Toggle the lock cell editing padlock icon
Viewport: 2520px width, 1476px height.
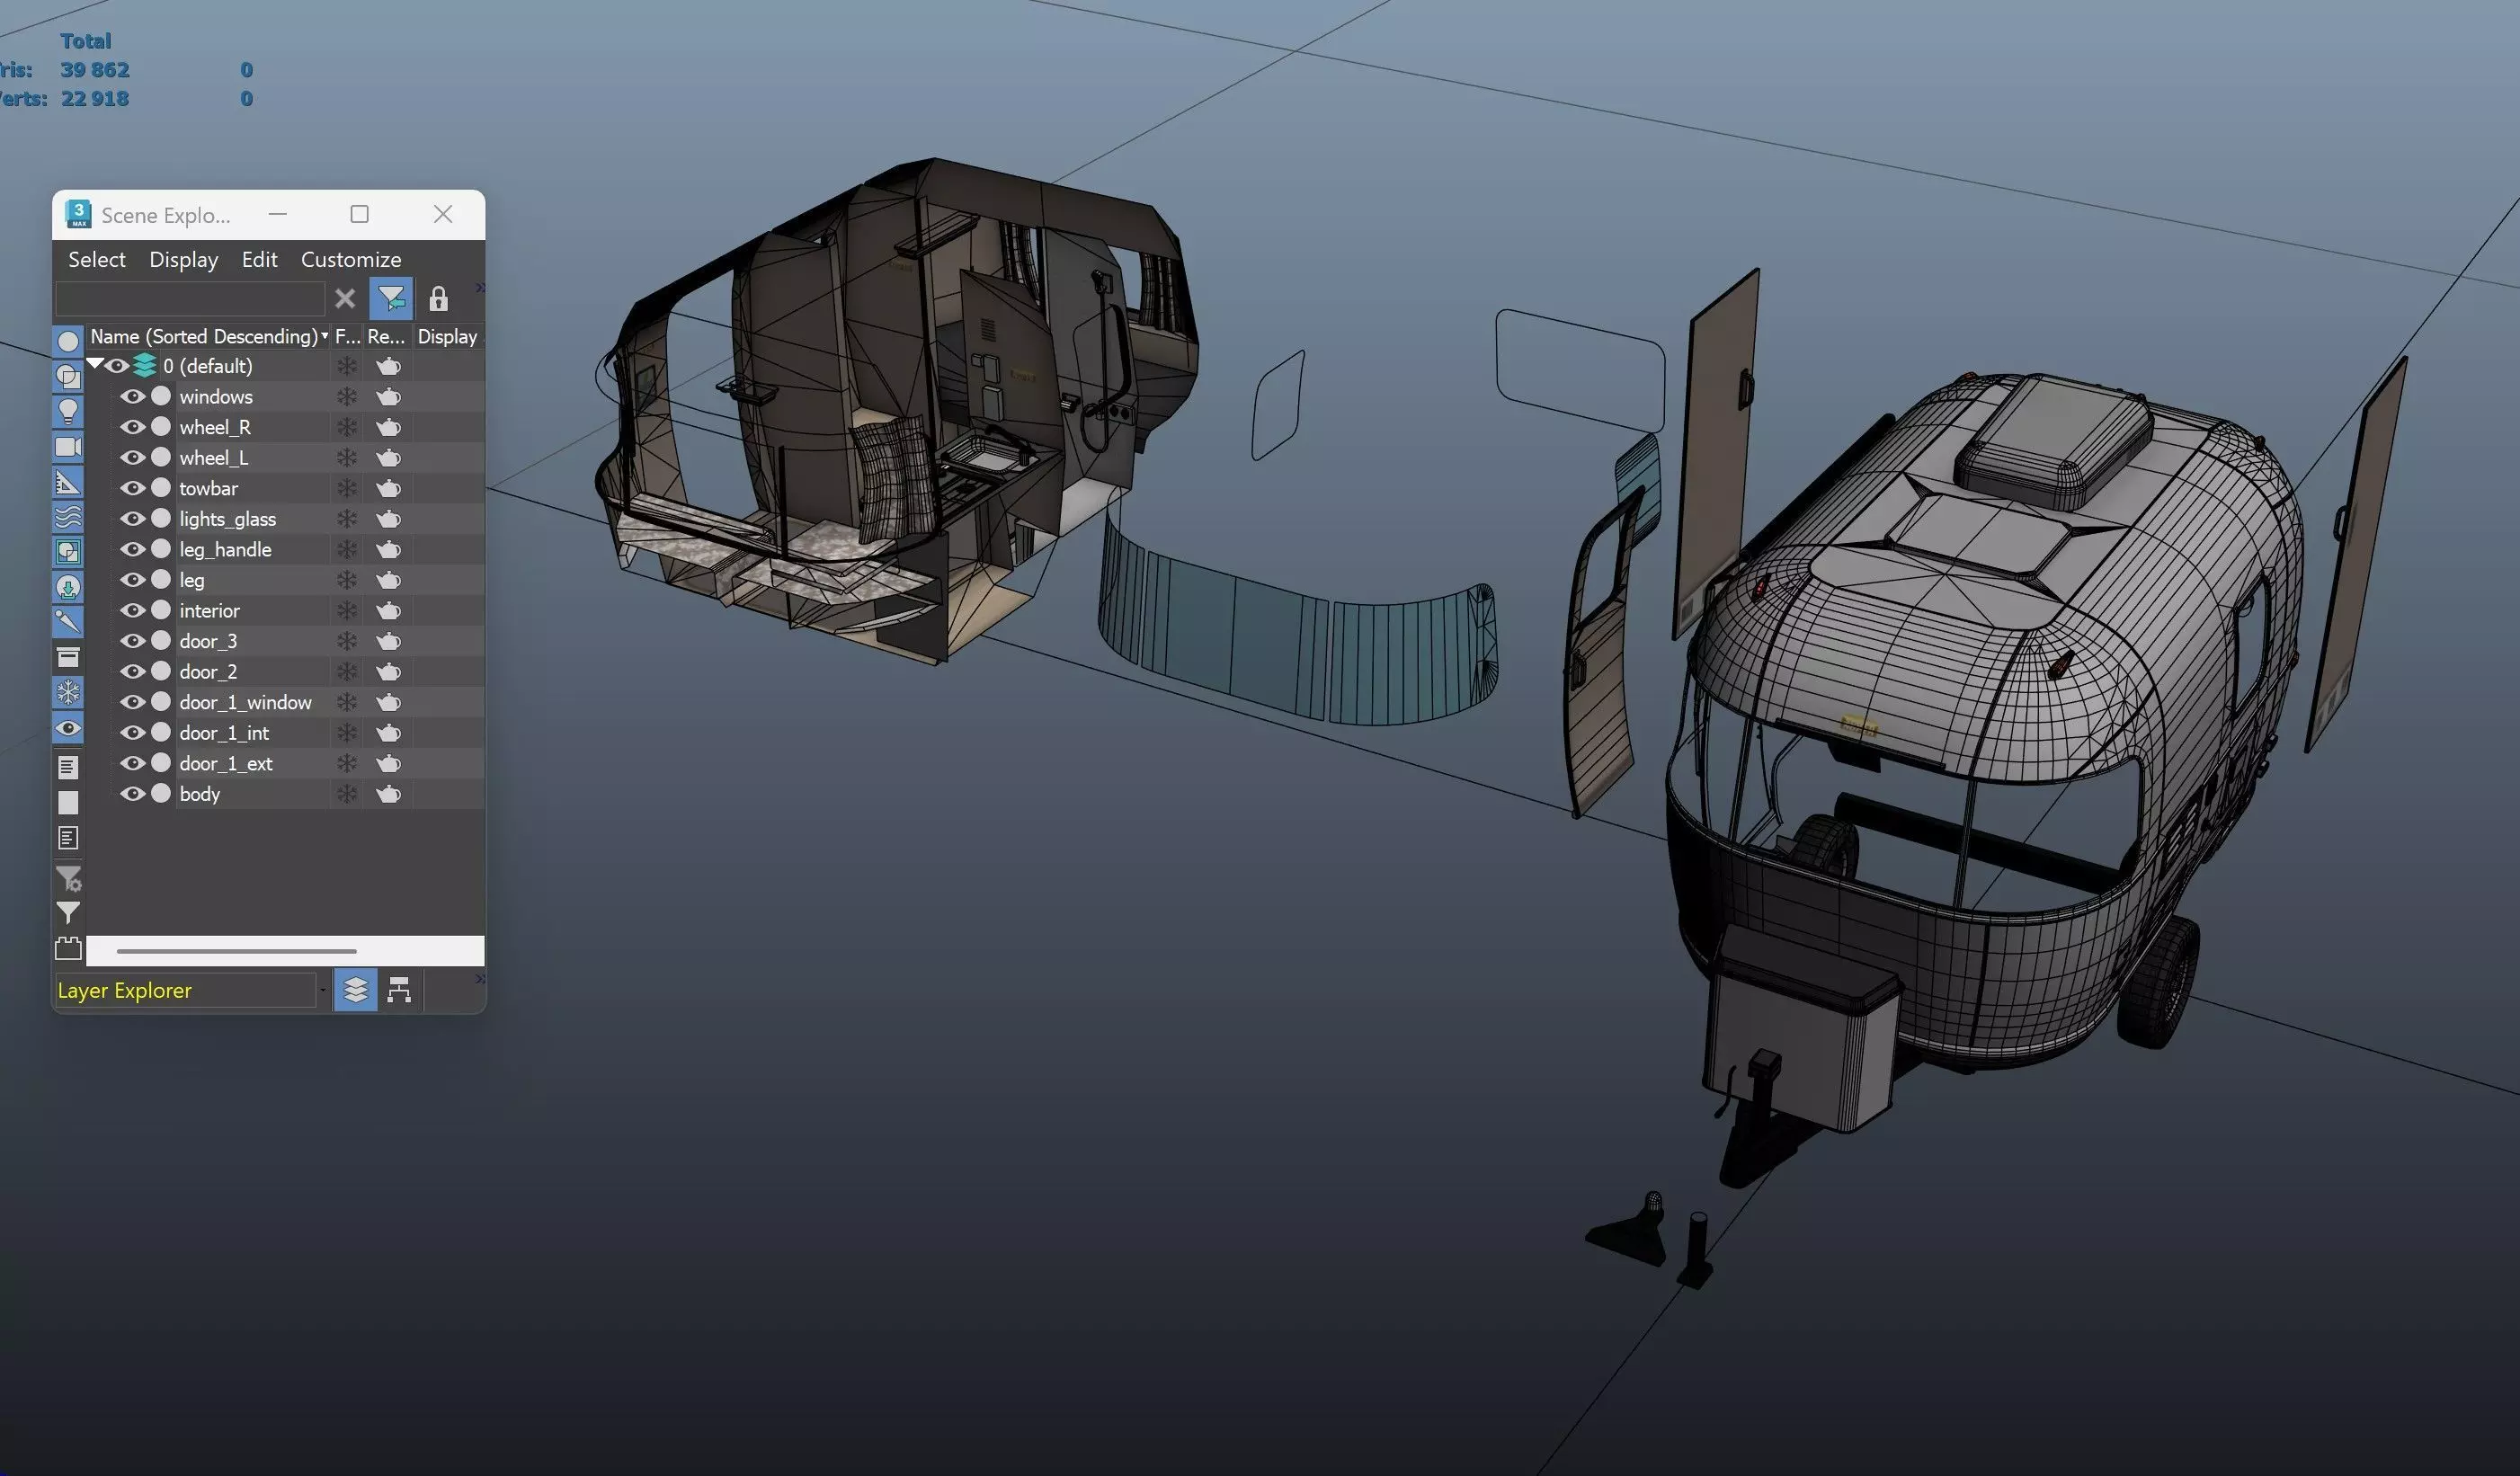(438, 299)
